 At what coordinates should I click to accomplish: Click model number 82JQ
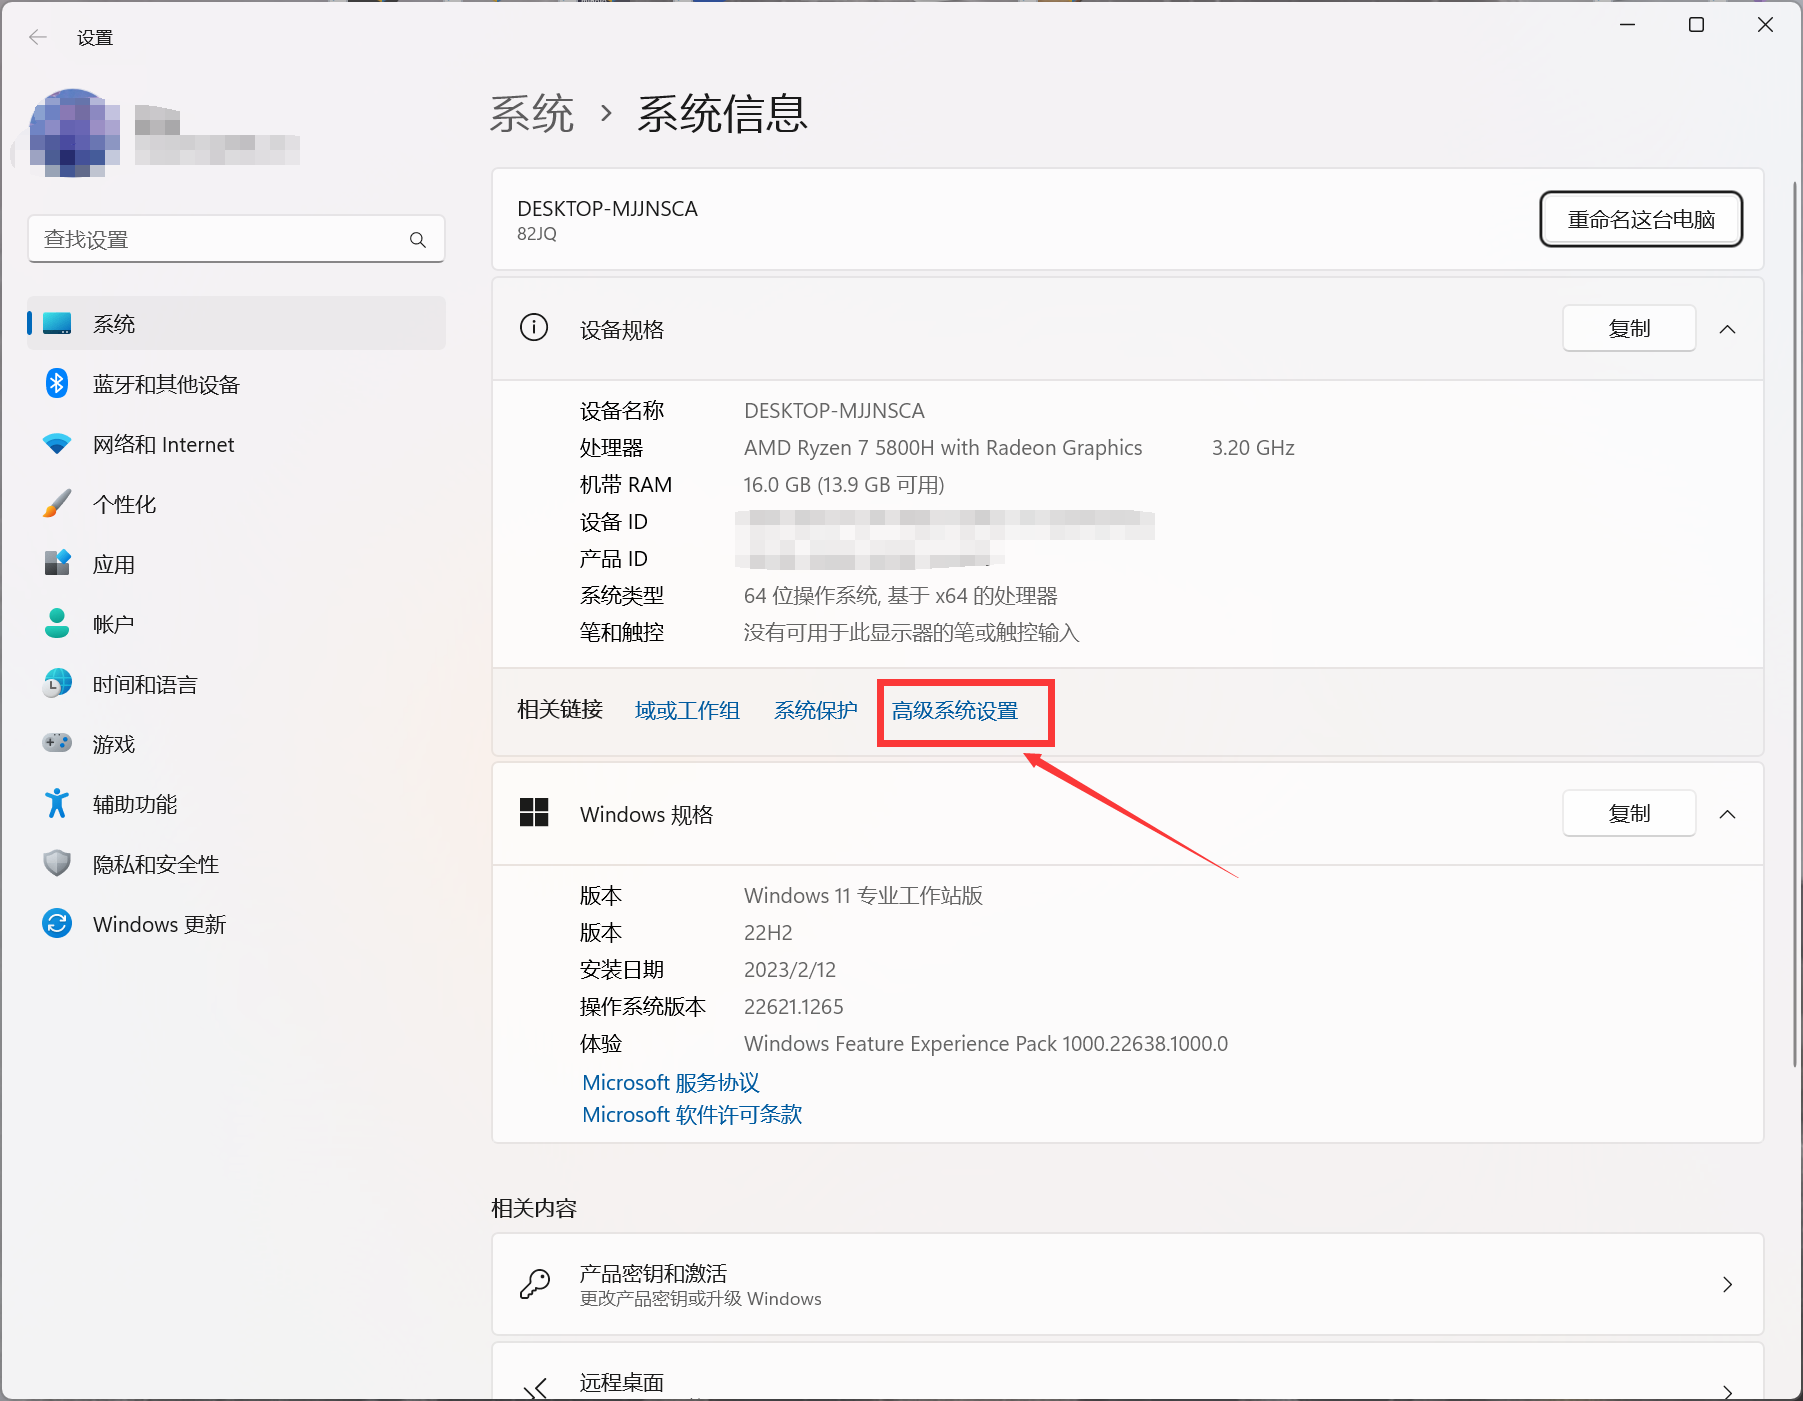pos(537,233)
